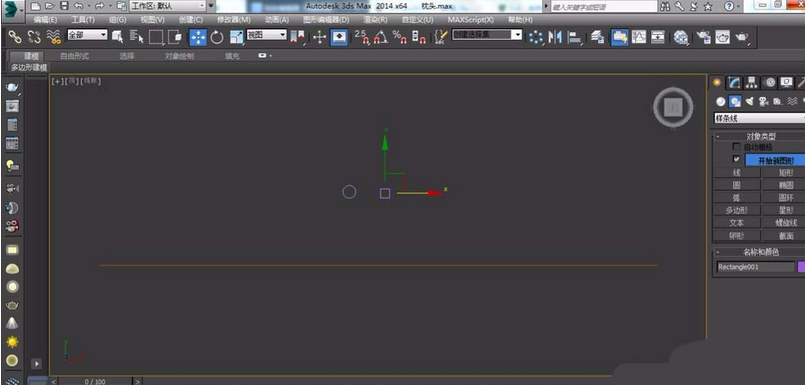This screenshot has height=385, width=805.
Task: Click the Select and Manipulate icon
Action: point(319,37)
